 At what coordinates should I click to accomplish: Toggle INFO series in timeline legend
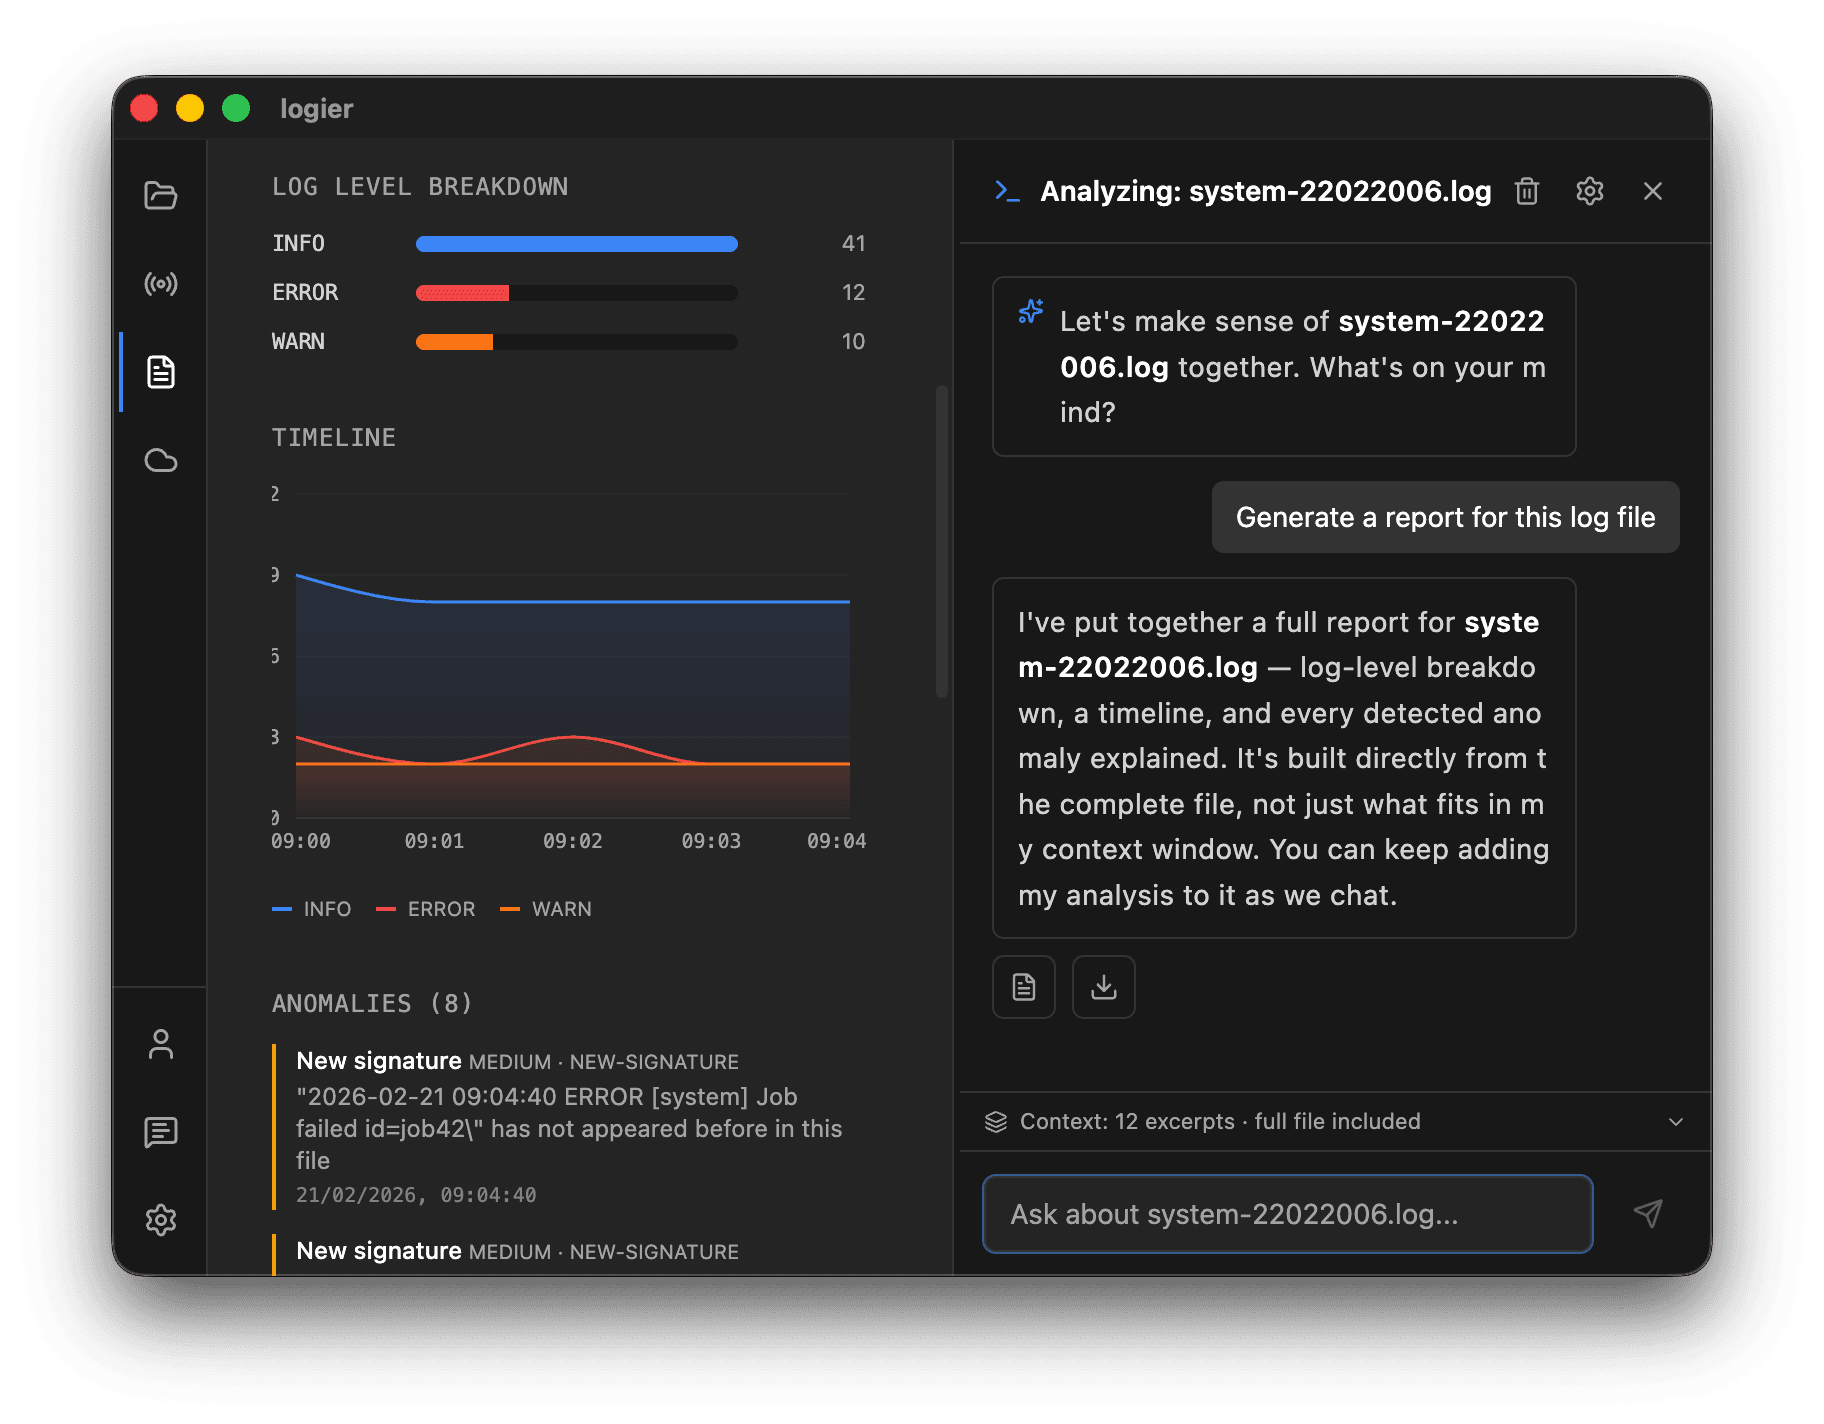pyautogui.click(x=311, y=909)
